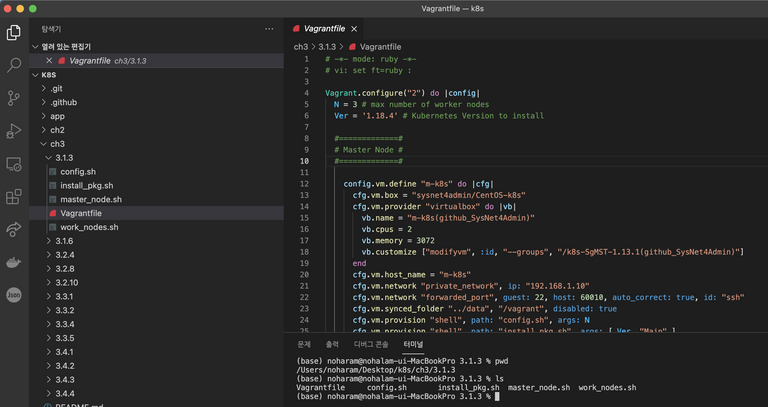768x407 pixels.
Task: Switch to the 디버그 콘솔 panel tab
Action: click(371, 344)
